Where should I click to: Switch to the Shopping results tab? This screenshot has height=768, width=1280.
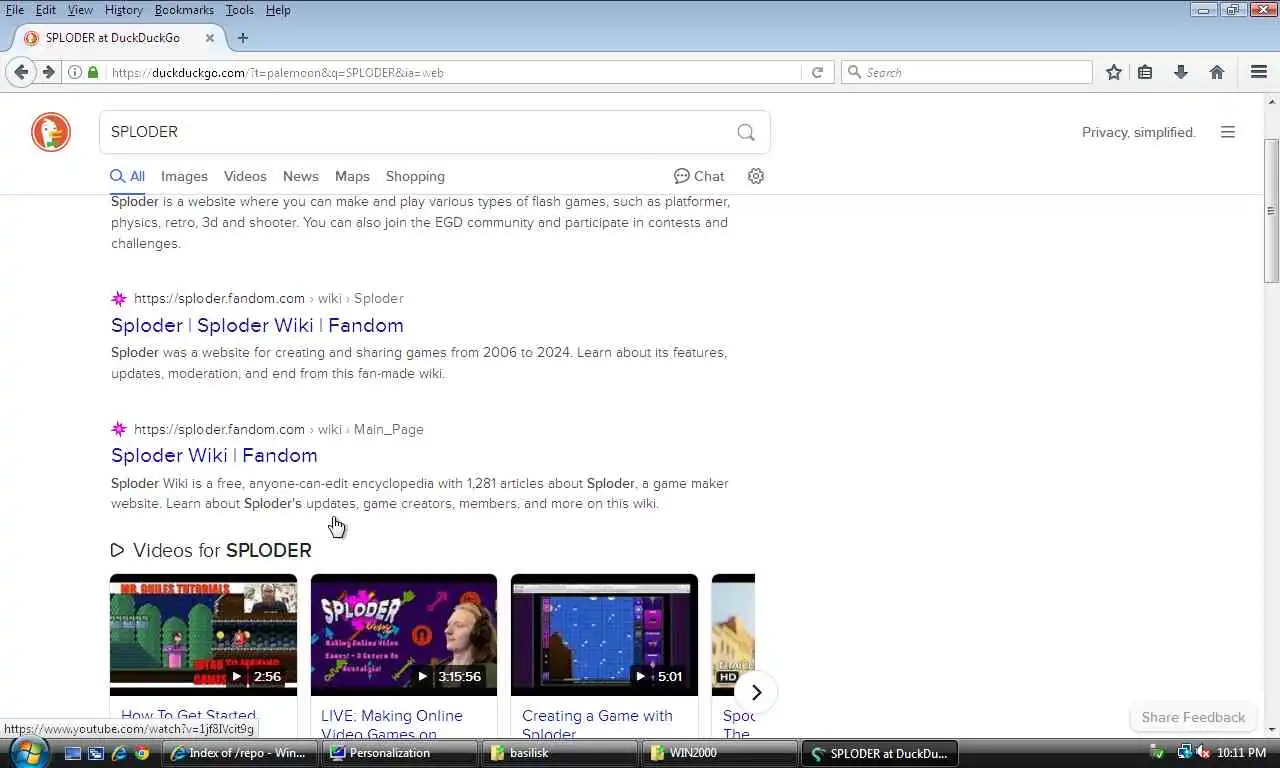[x=415, y=176]
